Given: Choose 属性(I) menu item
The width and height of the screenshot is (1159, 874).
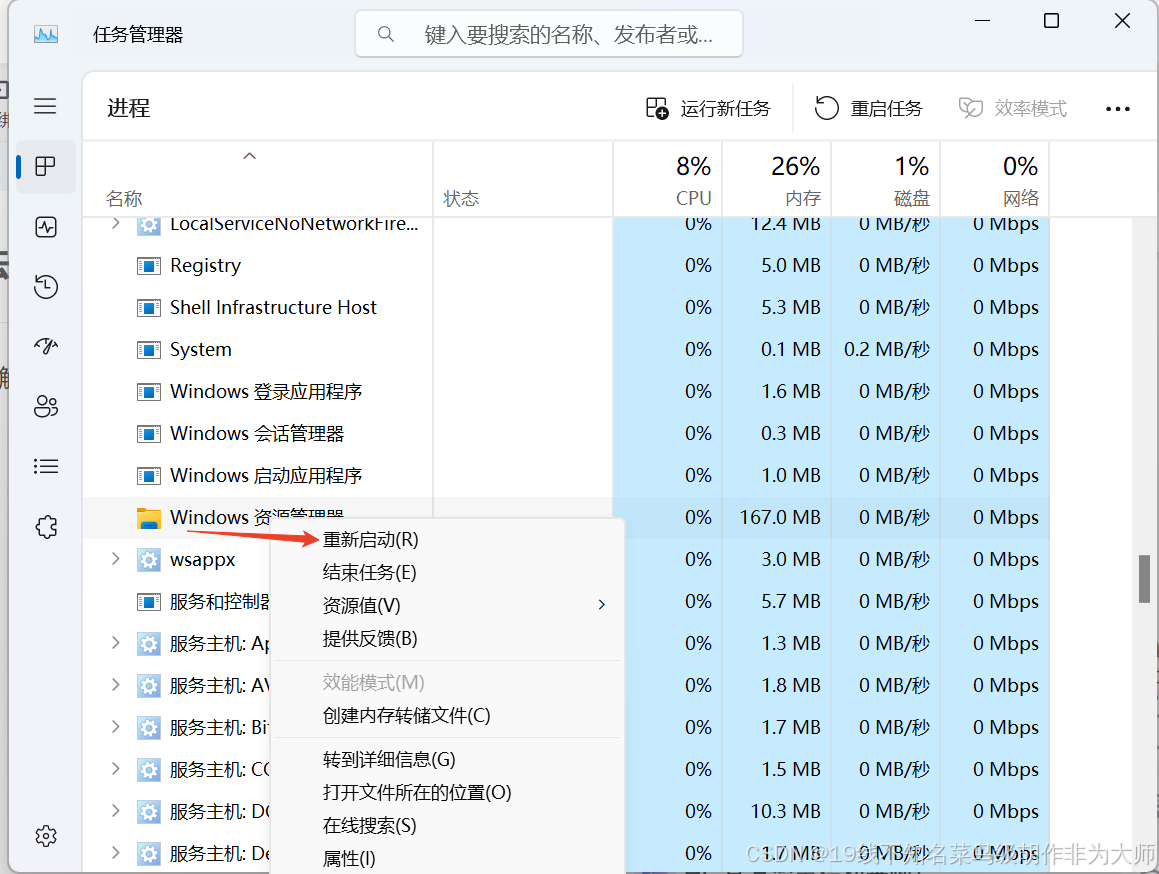Looking at the screenshot, I should point(447,858).
